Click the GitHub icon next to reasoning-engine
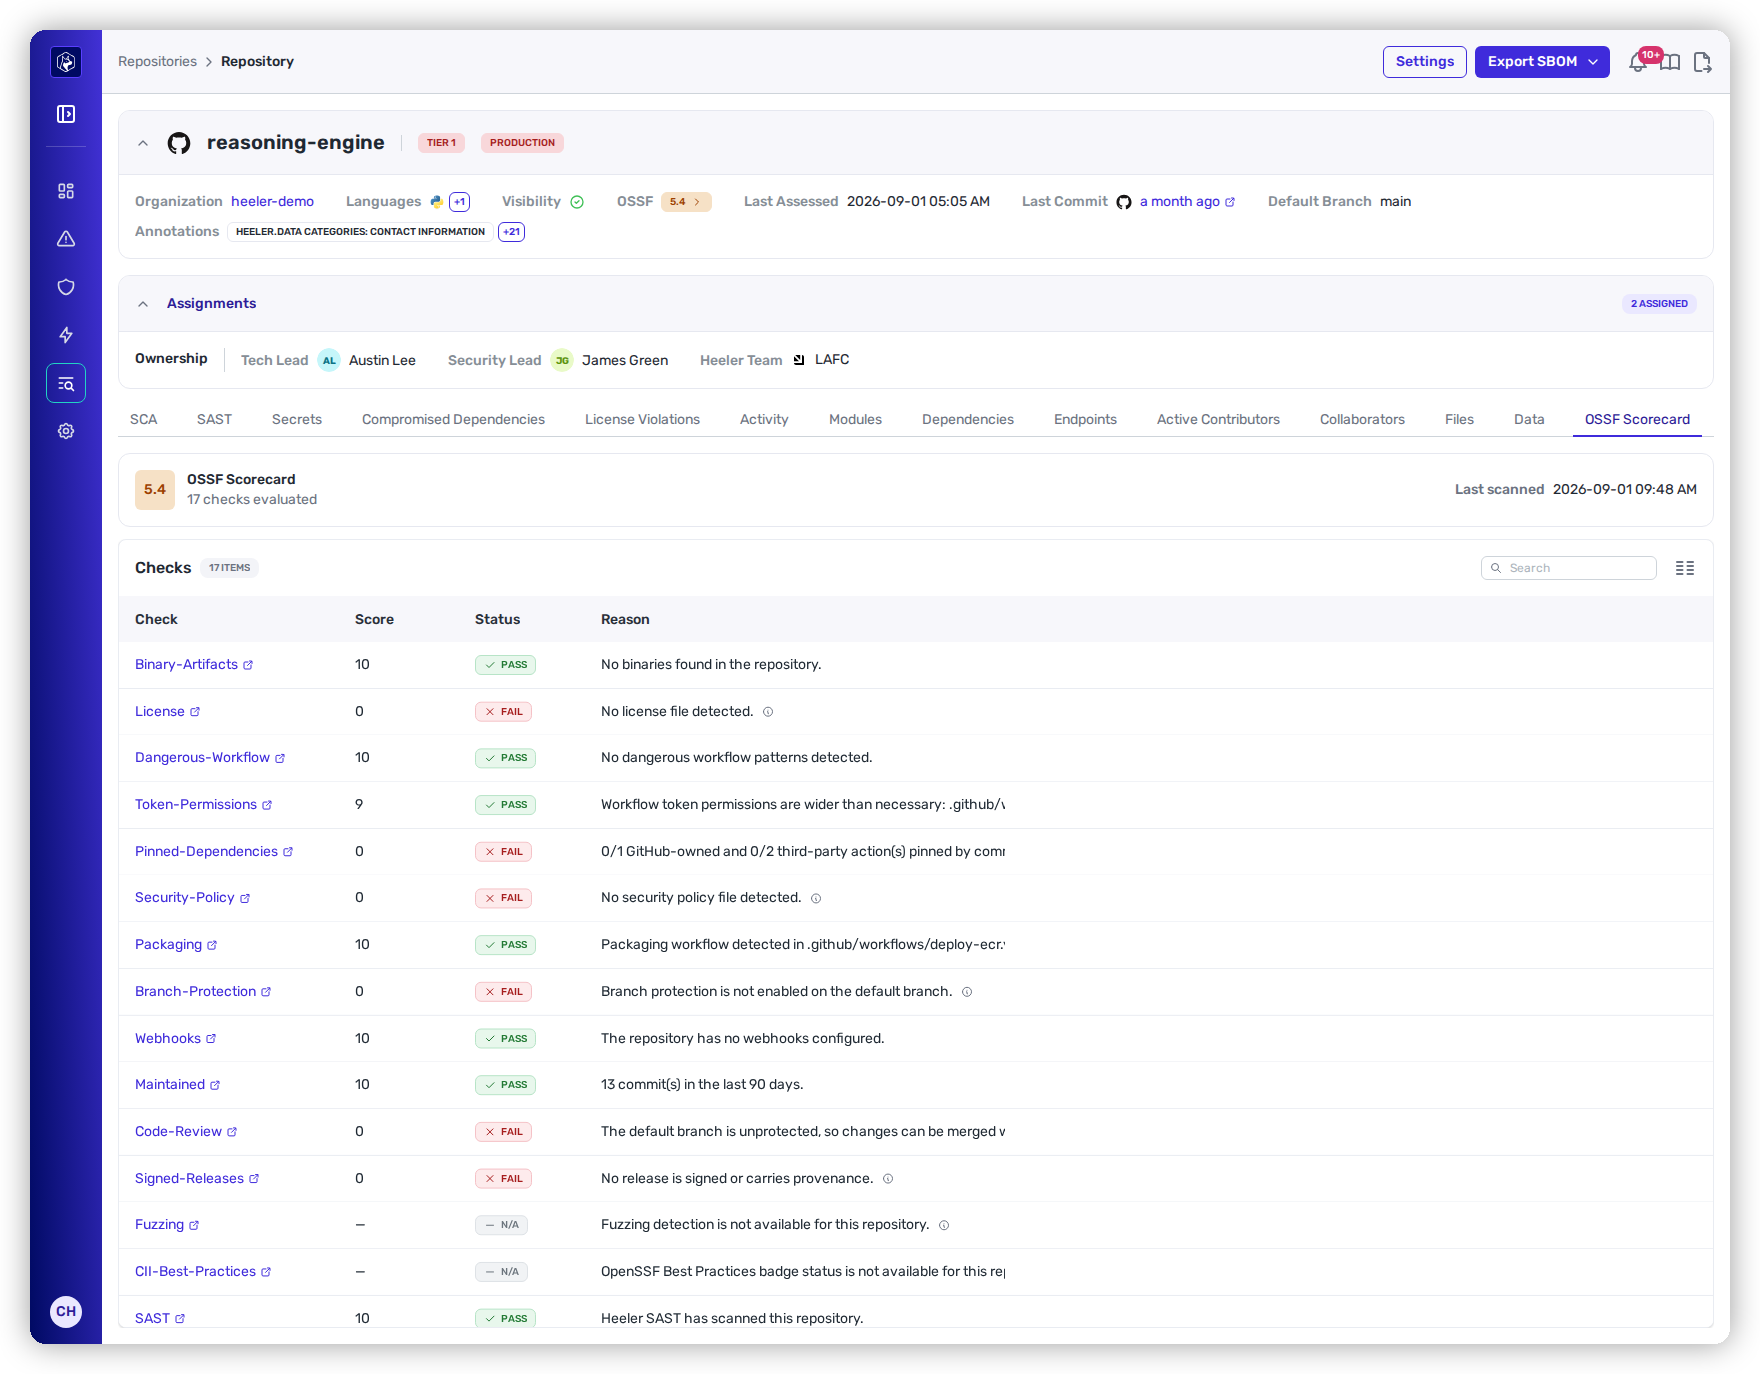1760x1374 pixels. tap(179, 143)
